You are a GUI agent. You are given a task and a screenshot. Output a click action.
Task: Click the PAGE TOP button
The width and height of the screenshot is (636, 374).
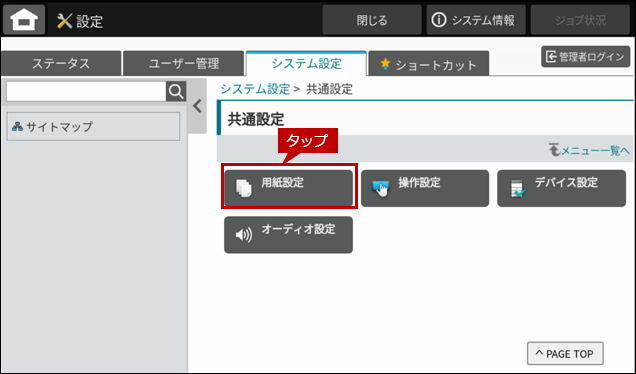coord(565,354)
